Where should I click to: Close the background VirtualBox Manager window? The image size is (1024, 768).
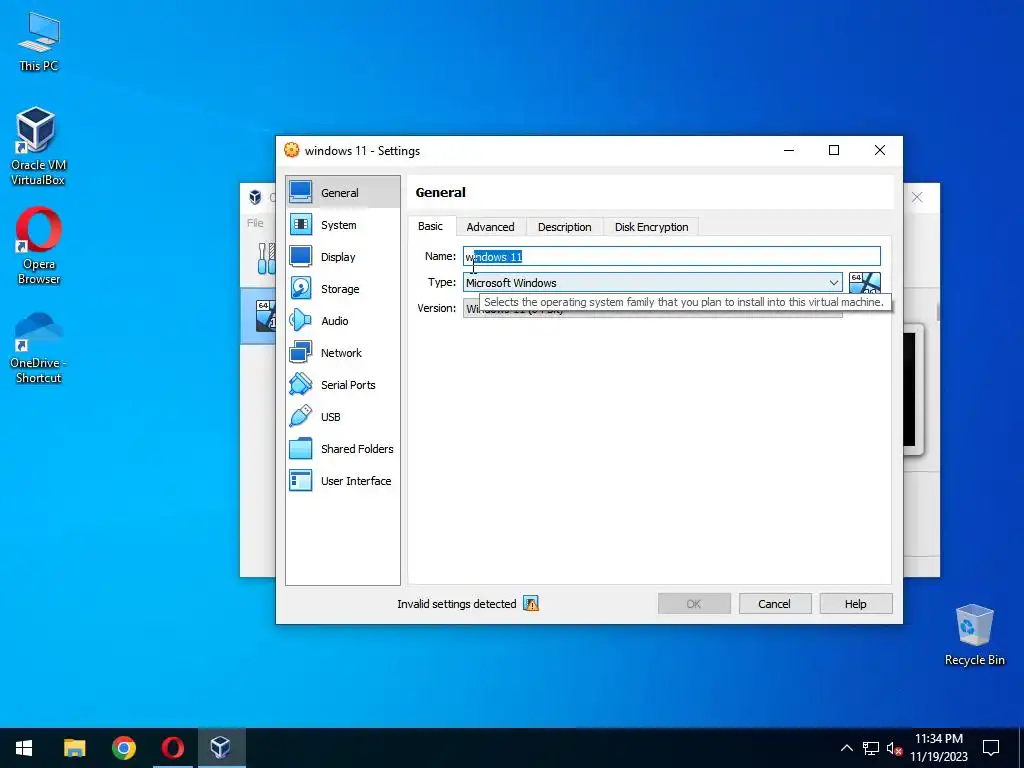[917, 197]
